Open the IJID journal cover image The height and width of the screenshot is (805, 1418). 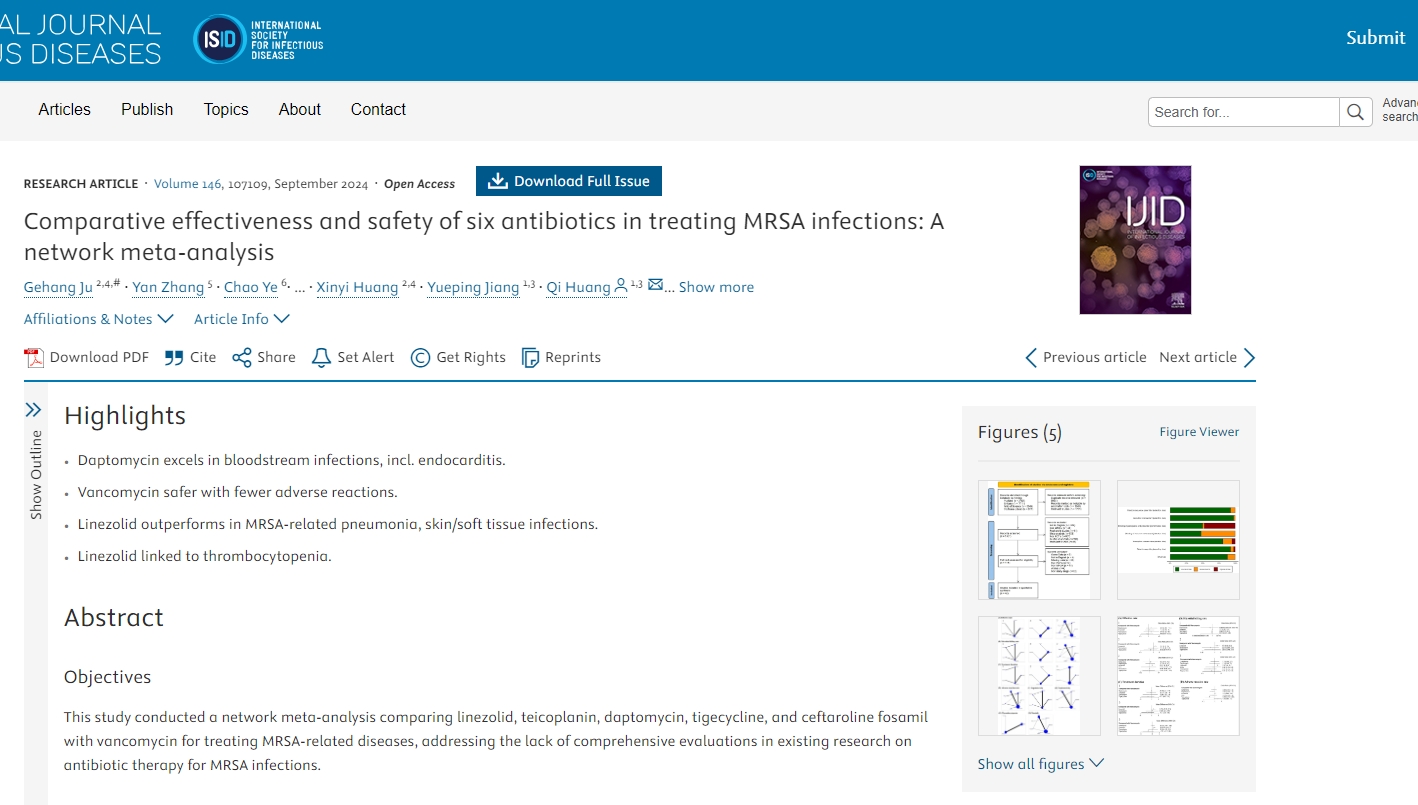pyautogui.click(x=1135, y=240)
